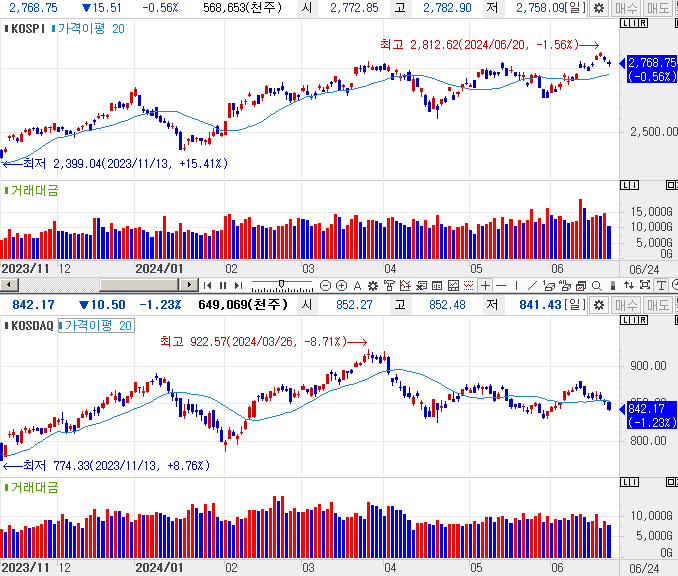Toggle L axis on KOSPI price panel
Image resolution: width=678 pixels, height=576 pixels.
point(625,23)
